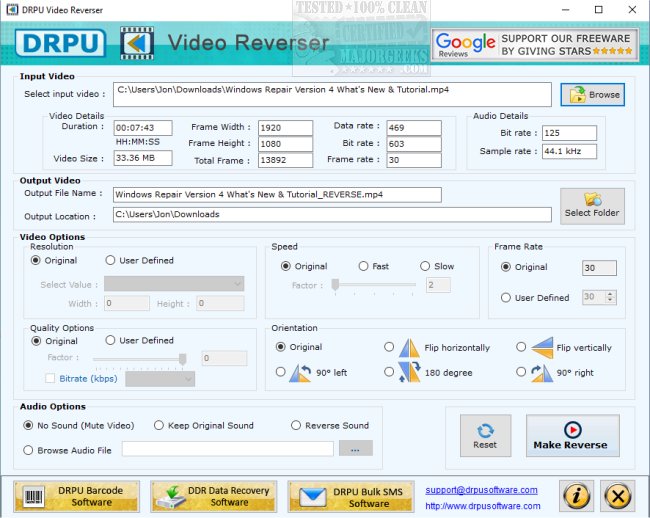Select Flip vertically radio button
Screen dimensions: 650x518
click(x=521, y=347)
